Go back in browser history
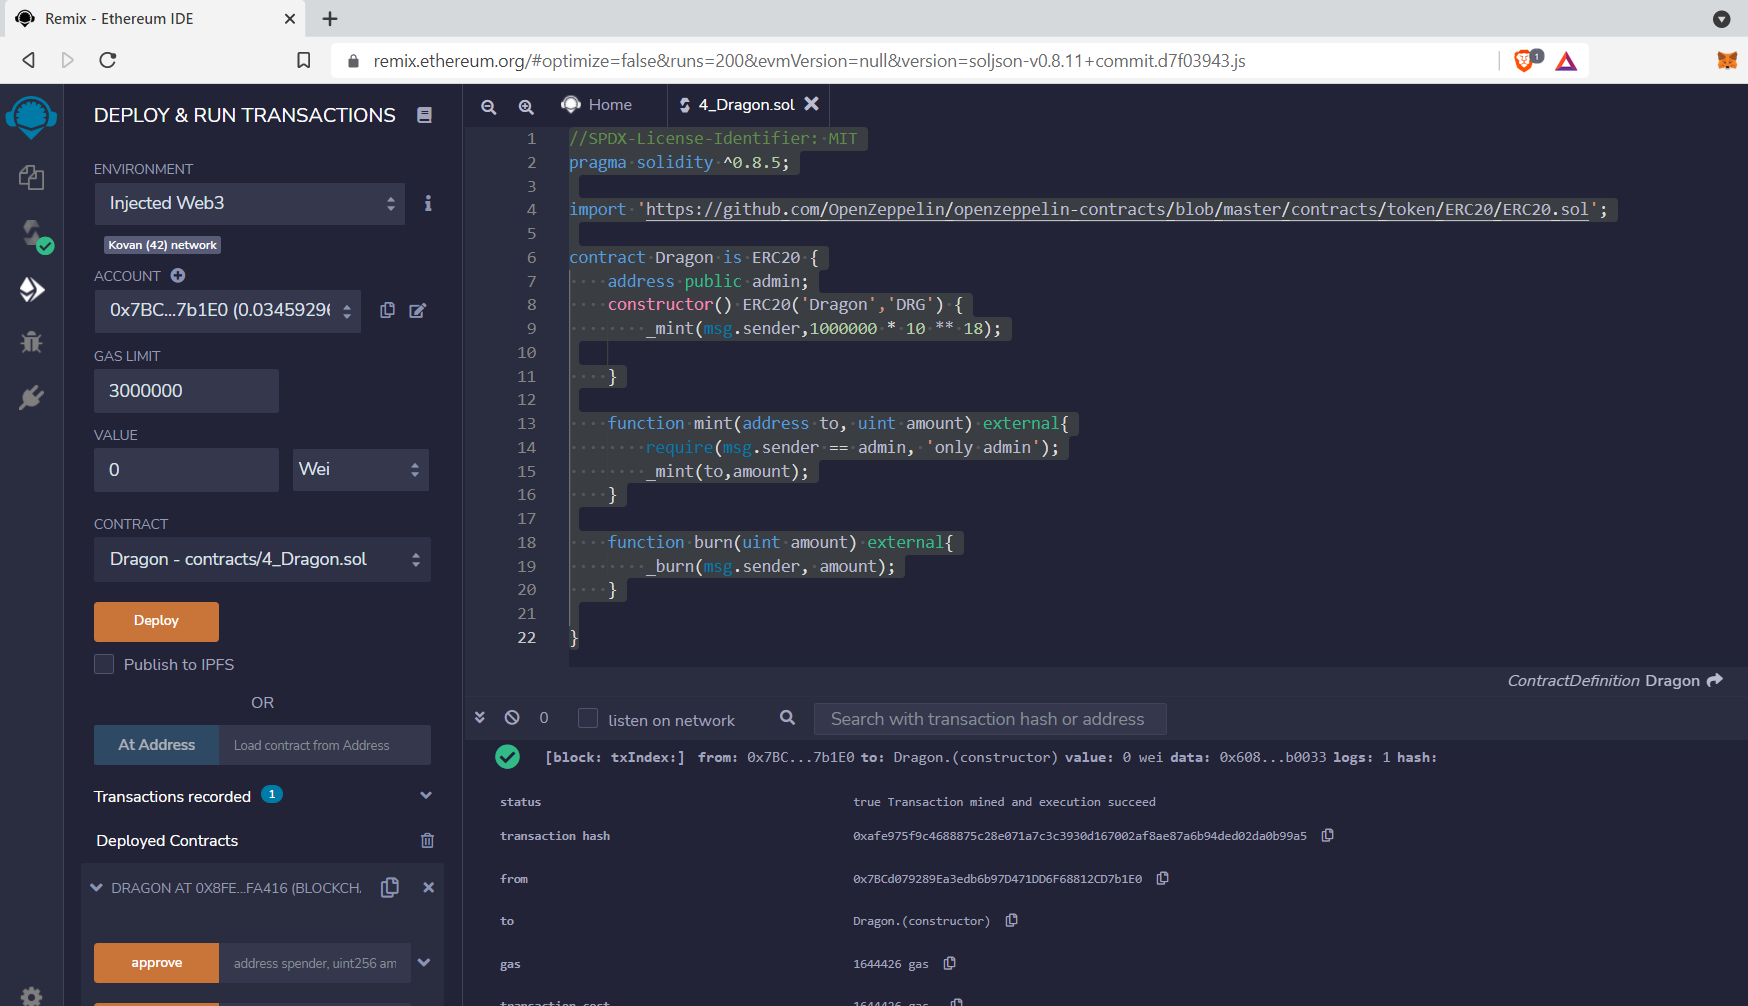This screenshot has height=1006, width=1748. pos(29,60)
